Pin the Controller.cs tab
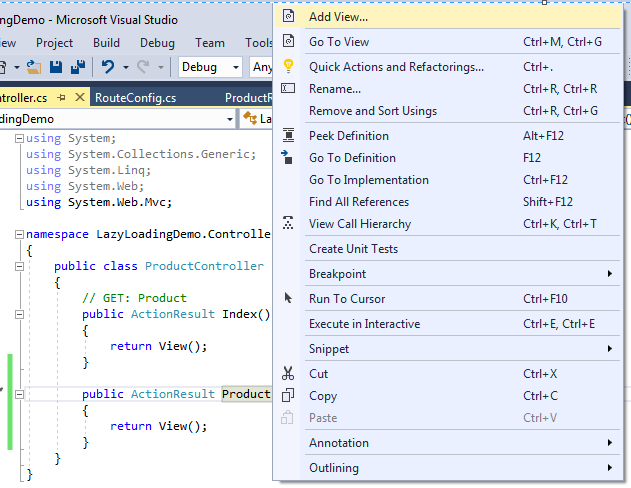The height and width of the screenshot is (488, 631). tap(62, 97)
